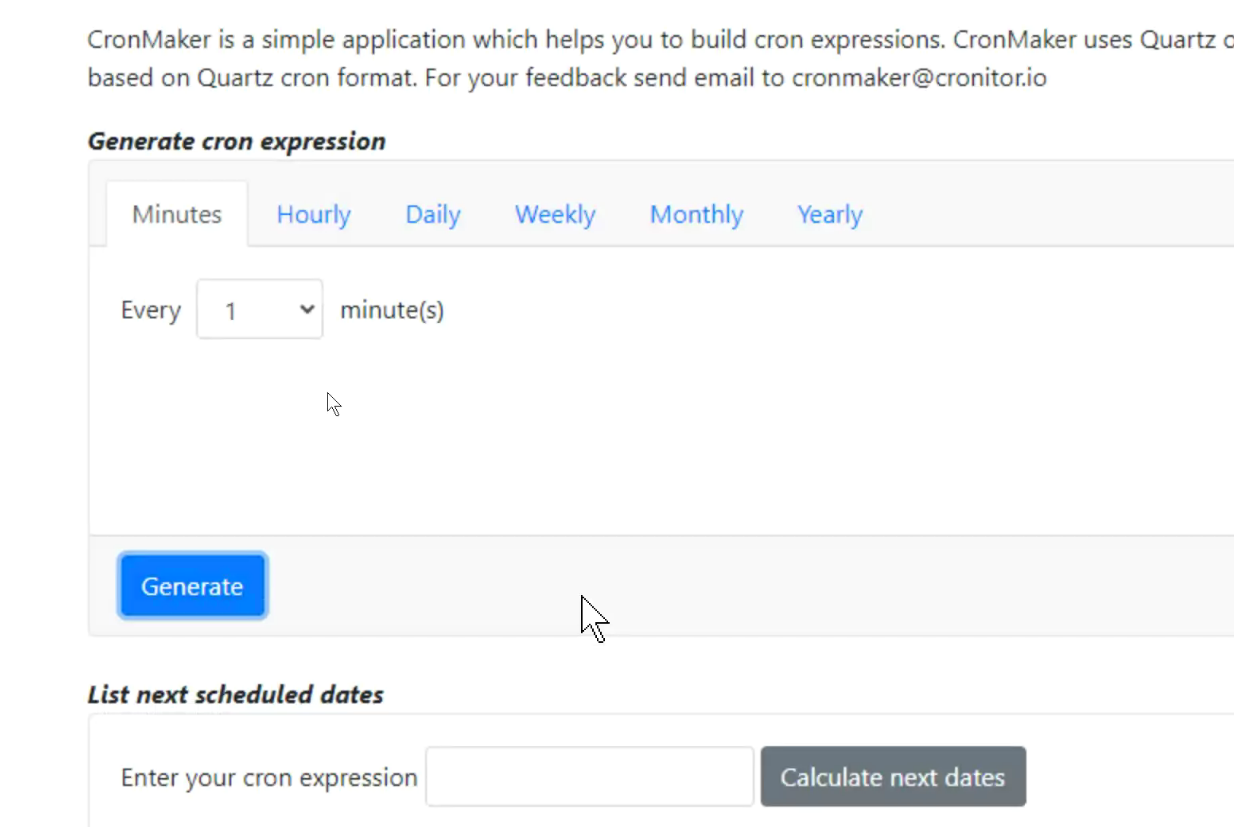Select the Yearly tab
This screenshot has width=1234, height=827.
pos(830,214)
